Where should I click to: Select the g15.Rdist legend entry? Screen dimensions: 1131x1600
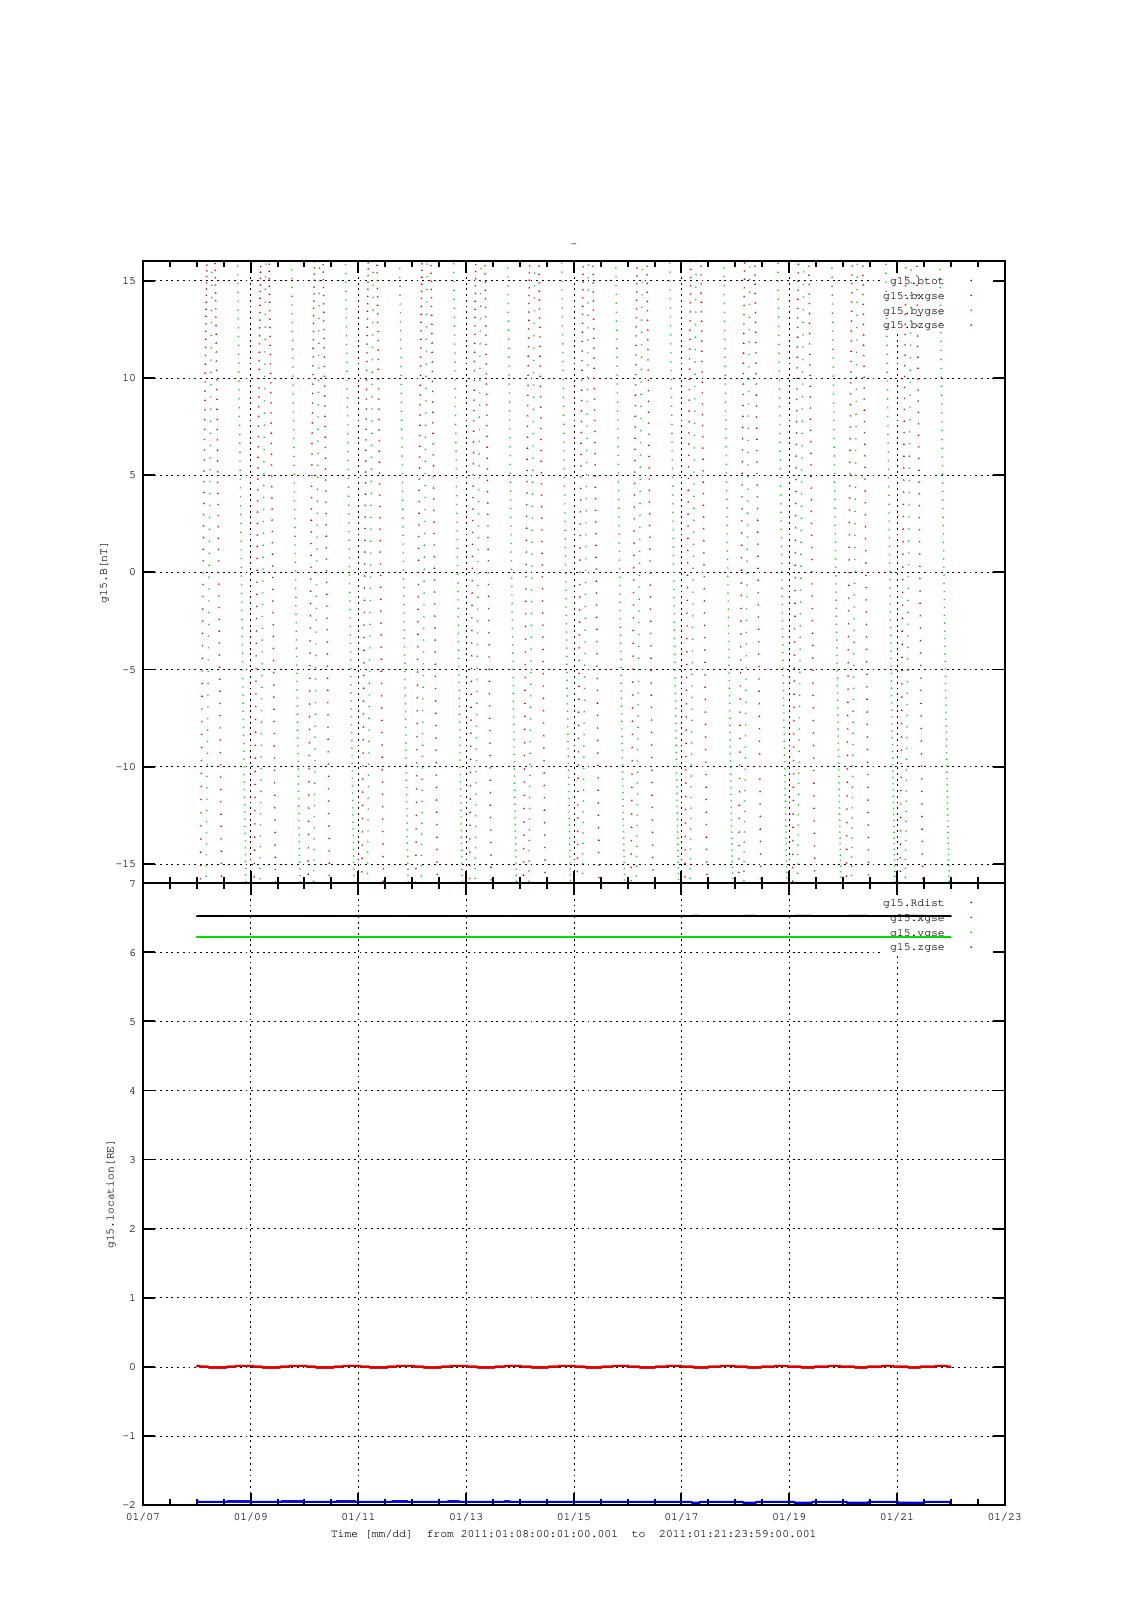[913, 903]
